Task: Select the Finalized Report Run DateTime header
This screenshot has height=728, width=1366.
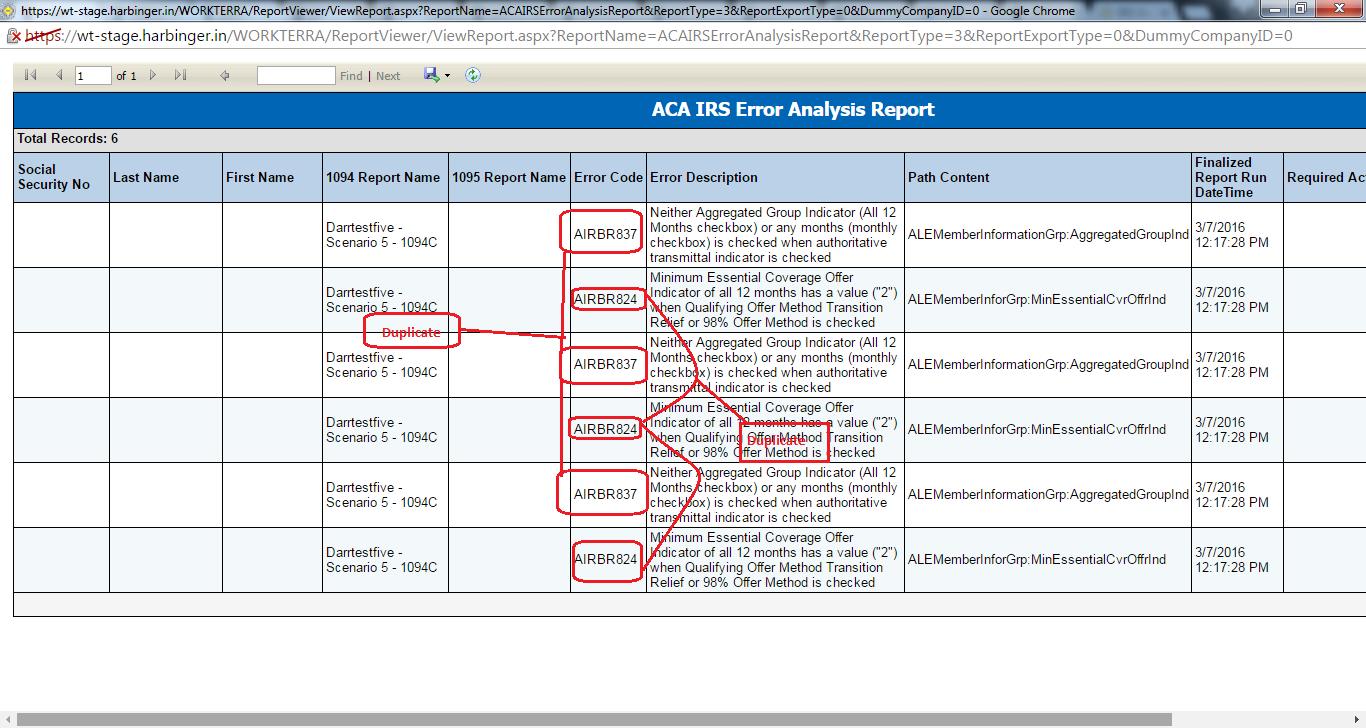Action: pos(1237,177)
